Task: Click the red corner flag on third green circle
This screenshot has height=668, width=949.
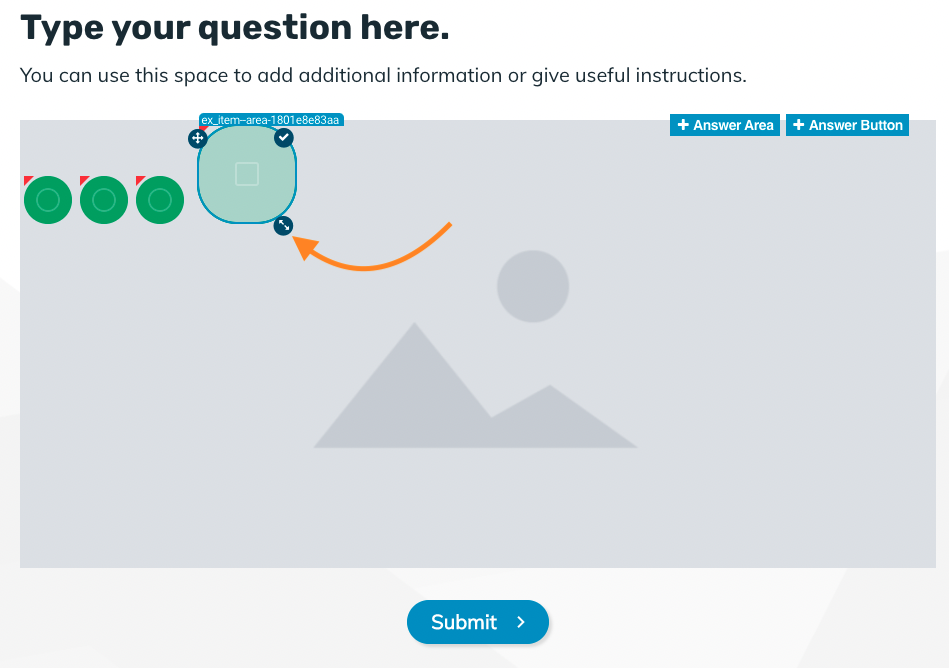Action: (140, 180)
